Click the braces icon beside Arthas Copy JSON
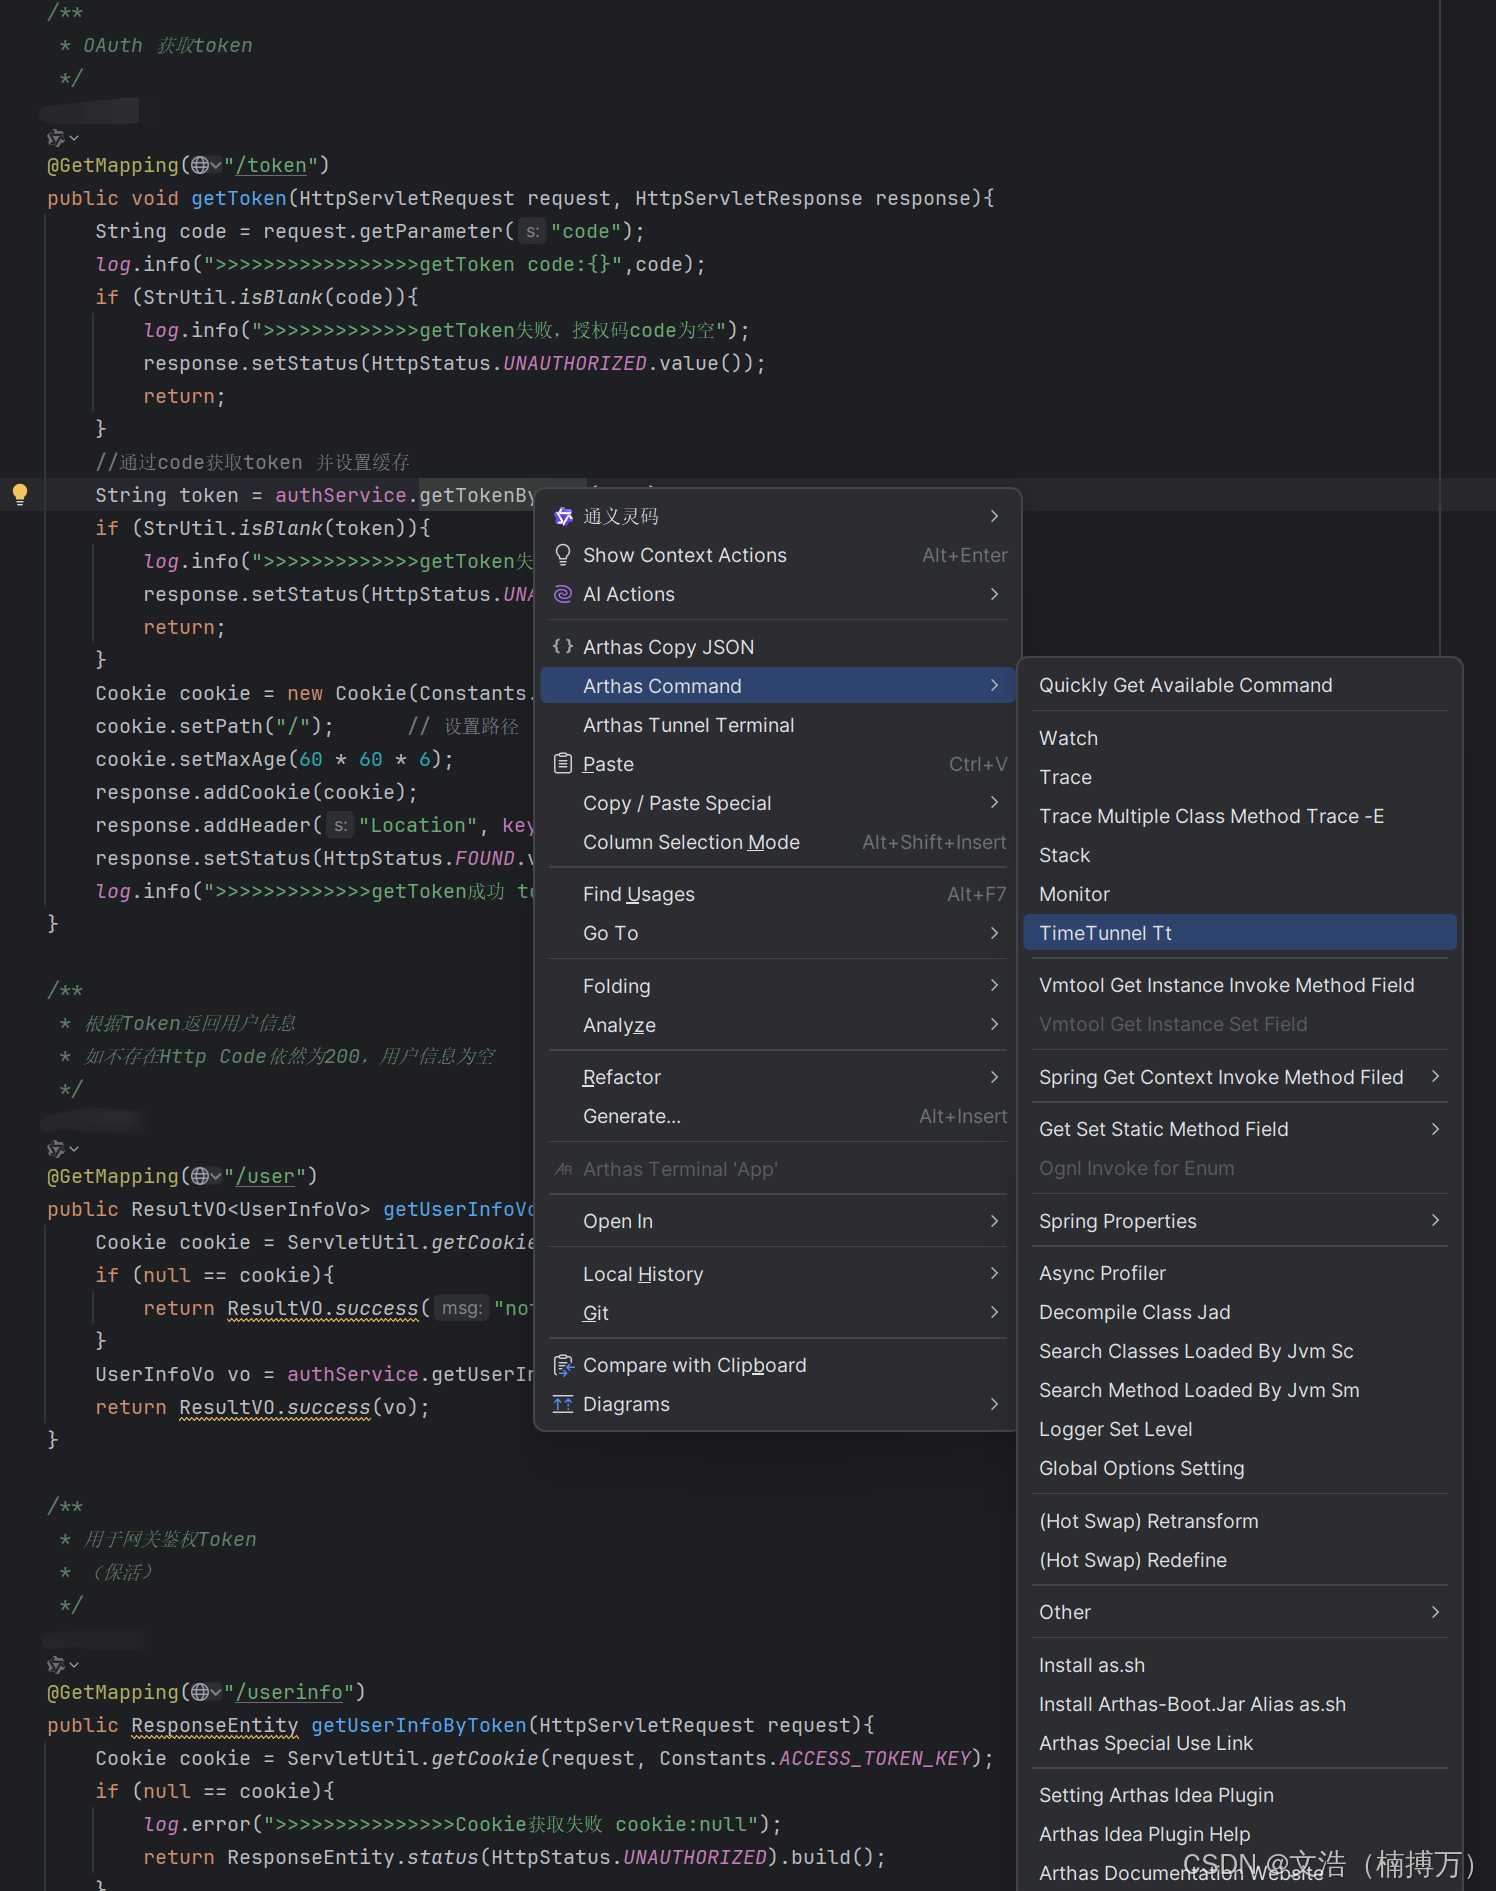 (x=563, y=647)
